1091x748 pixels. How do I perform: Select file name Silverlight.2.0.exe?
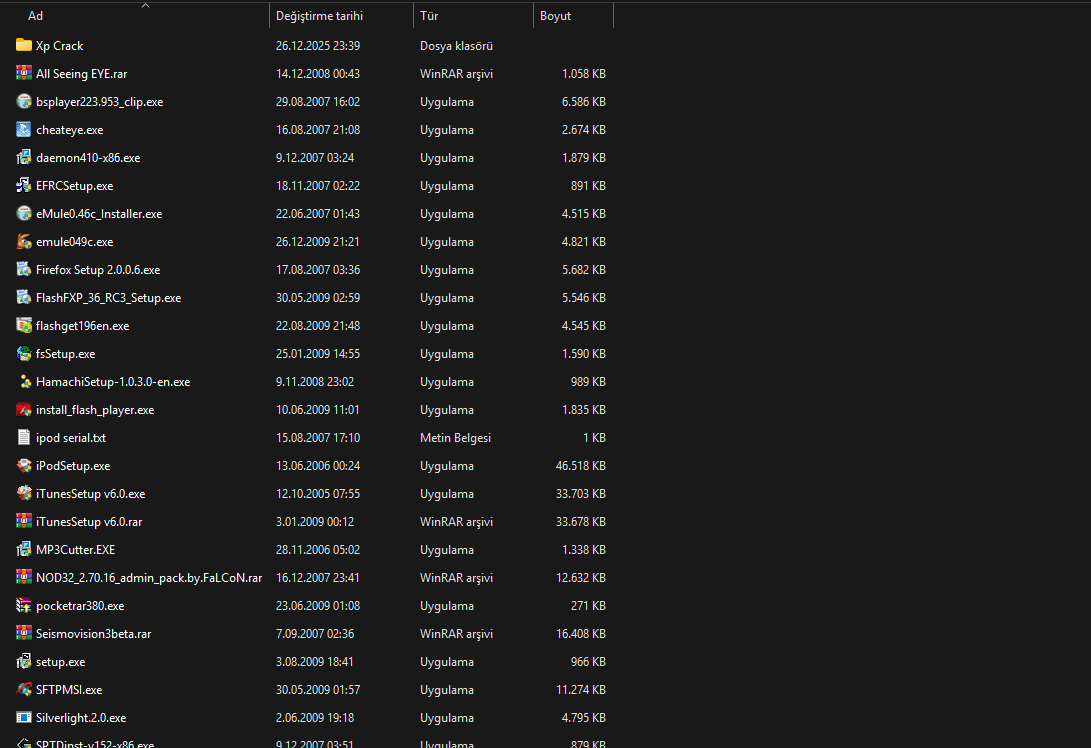pyautogui.click(x=81, y=717)
